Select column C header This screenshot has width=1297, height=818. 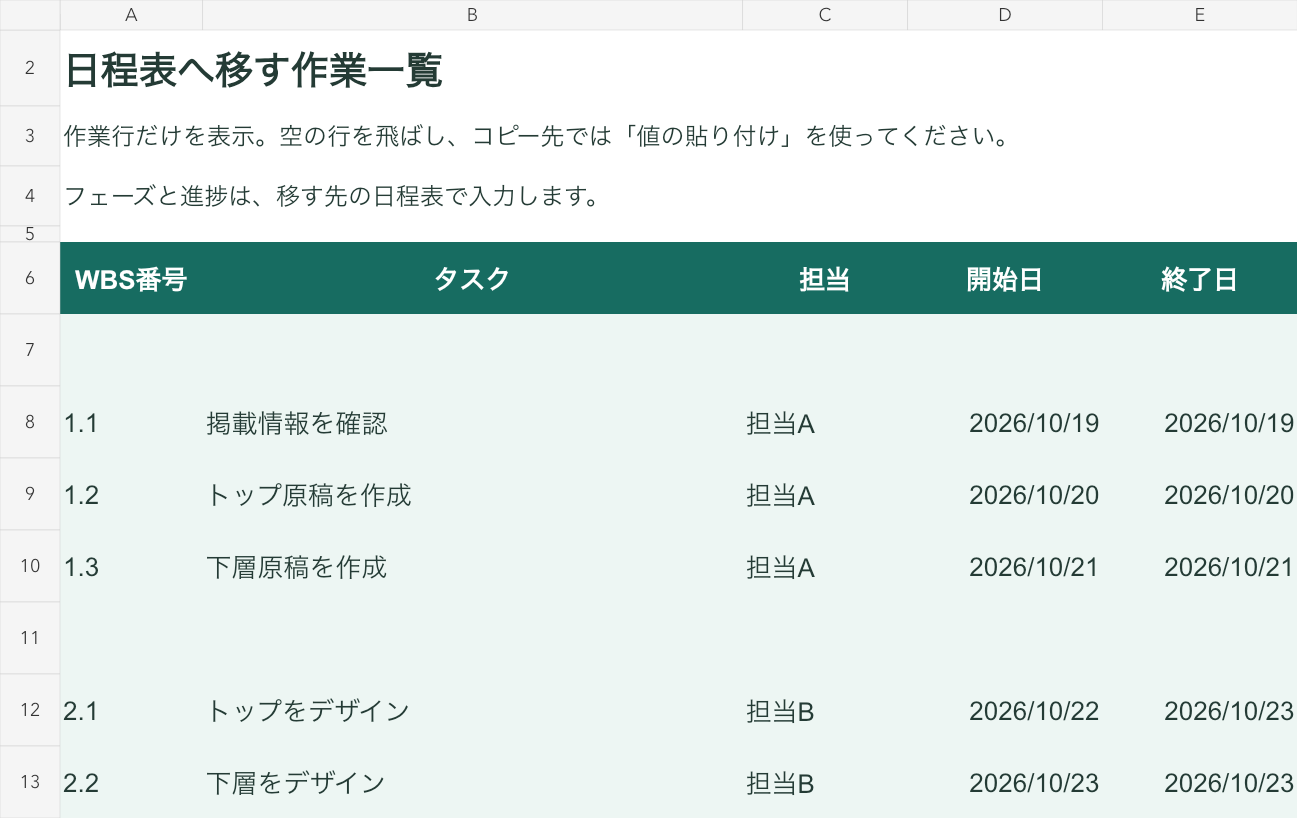tap(825, 15)
